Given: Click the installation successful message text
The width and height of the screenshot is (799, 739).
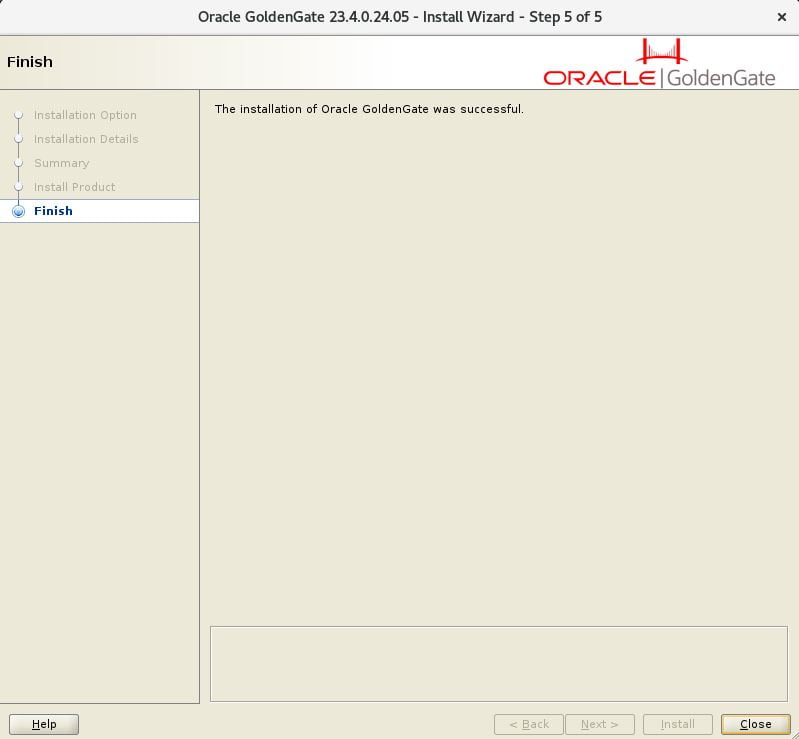Looking at the screenshot, I should (369, 109).
